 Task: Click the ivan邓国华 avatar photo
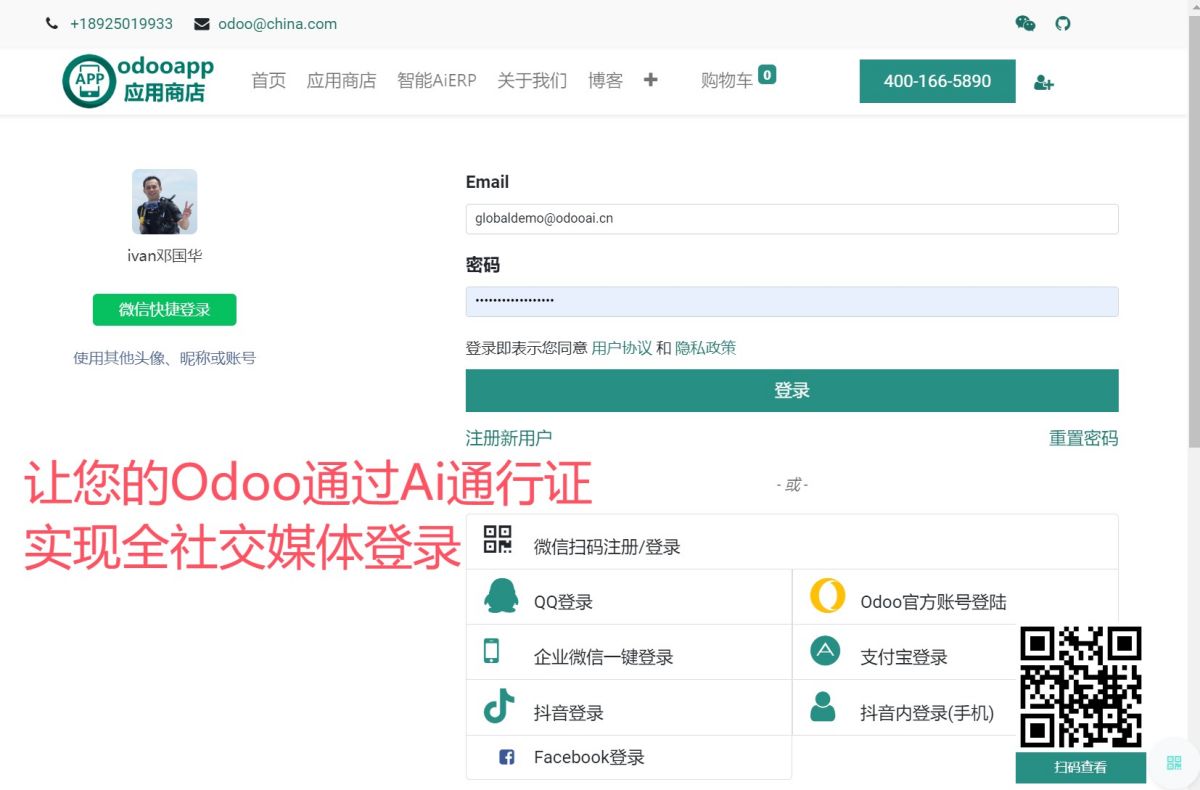tap(165, 202)
